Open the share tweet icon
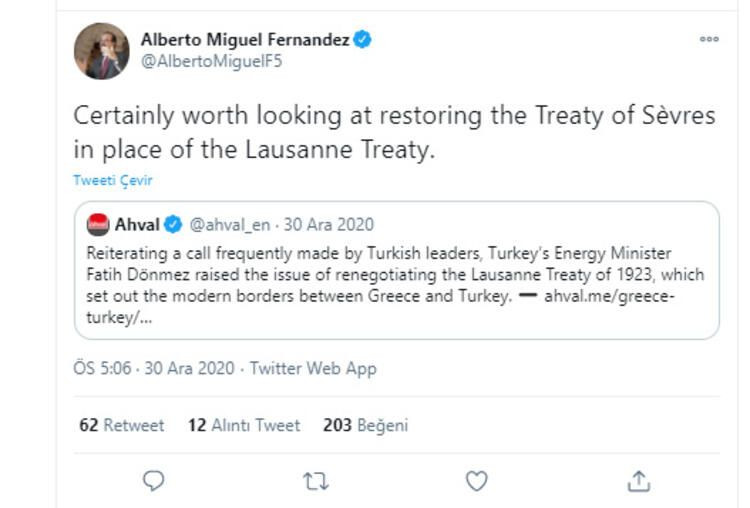The width and height of the screenshot is (750, 508). coord(638,481)
